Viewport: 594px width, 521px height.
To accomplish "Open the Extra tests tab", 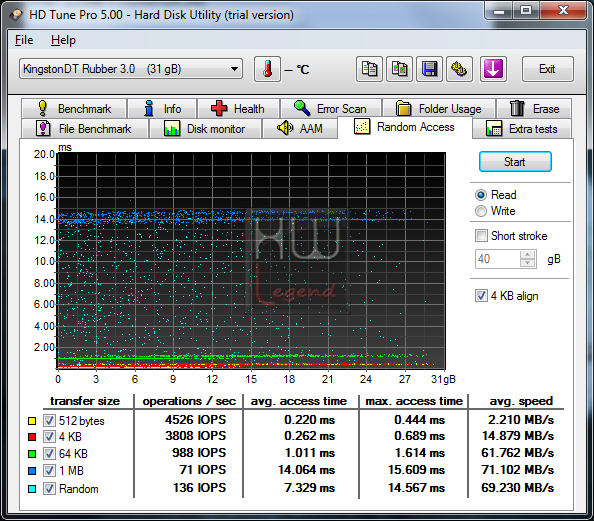I will click(x=522, y=128).
